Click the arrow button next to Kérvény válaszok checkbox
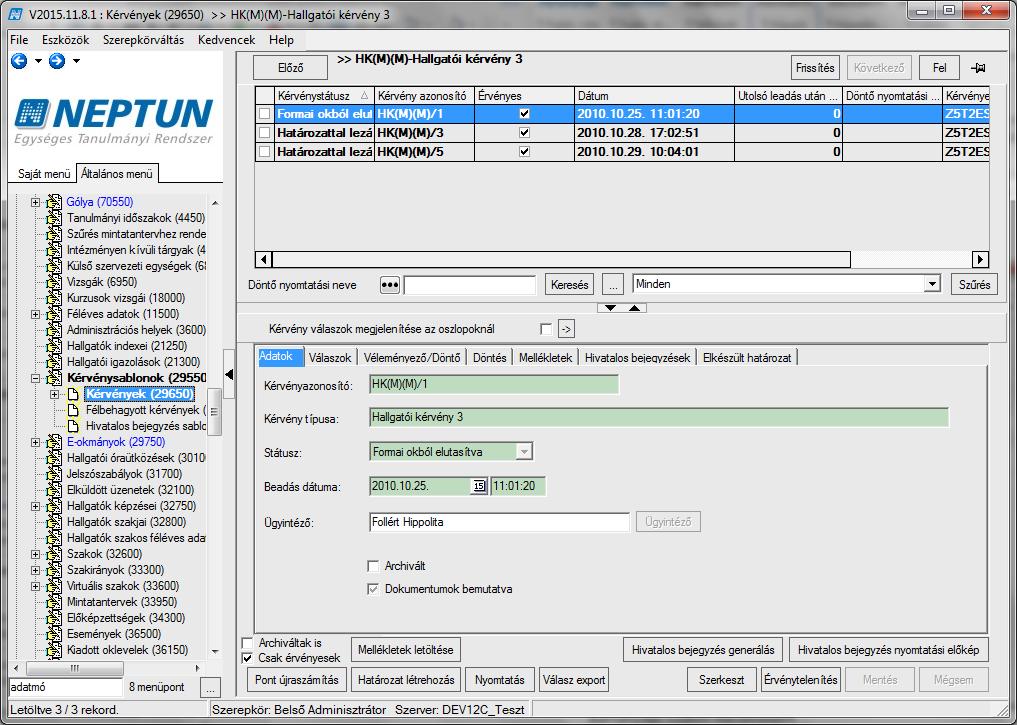The width and height of the screenshot is (1017, 725). coord(566,329)
